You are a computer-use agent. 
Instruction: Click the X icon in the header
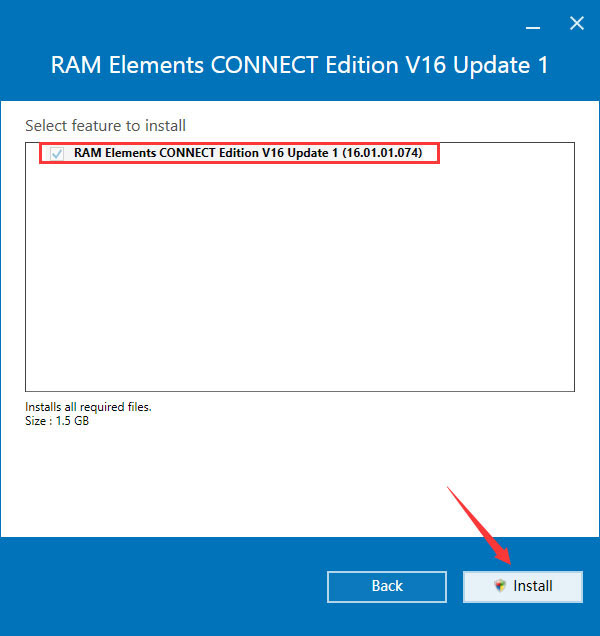pyautogui.click(x=577, y=24)
